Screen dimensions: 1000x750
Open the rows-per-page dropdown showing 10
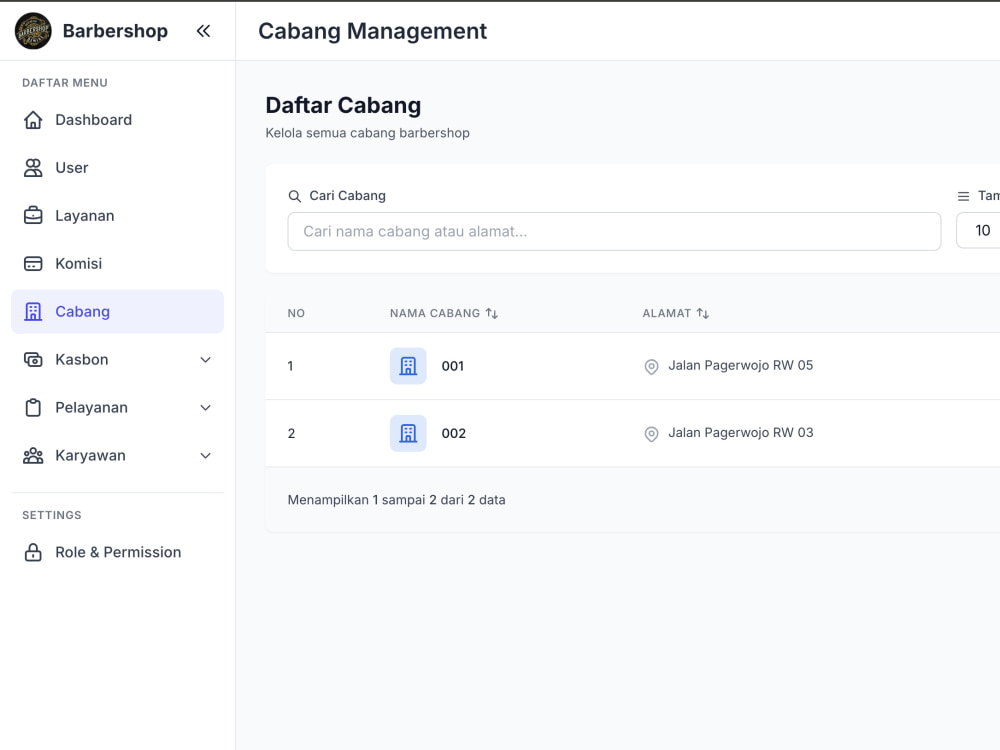click(x=978, y=230)
